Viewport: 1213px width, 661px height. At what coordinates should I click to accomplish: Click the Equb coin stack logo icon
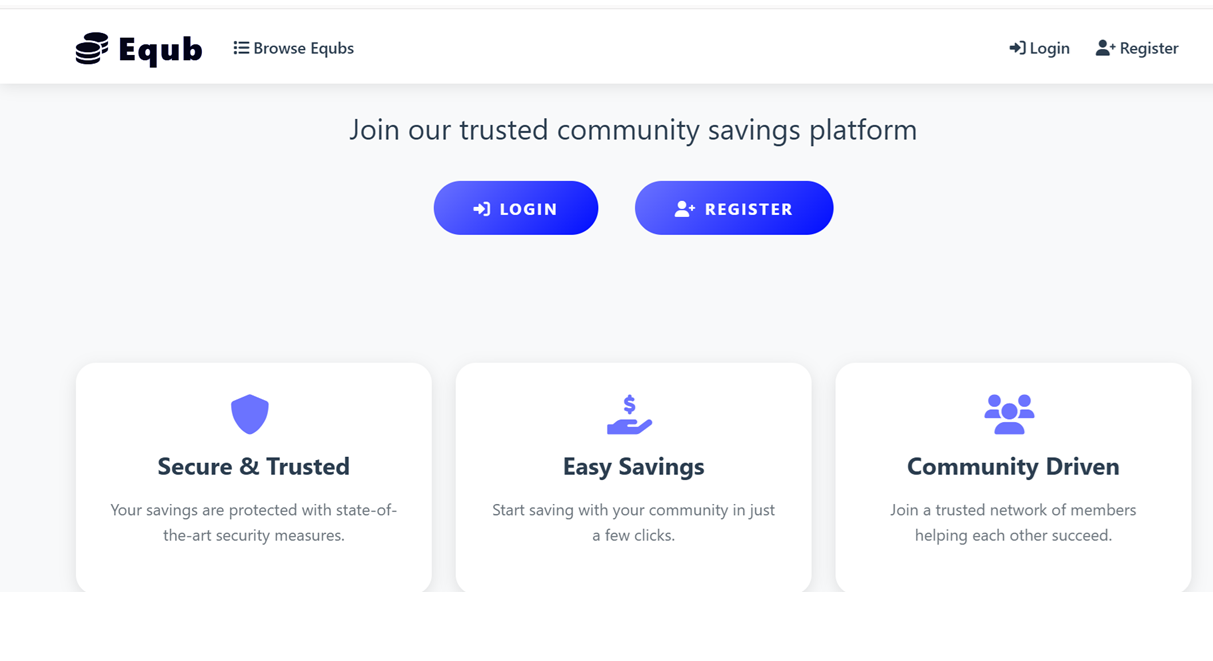point(92,48)
